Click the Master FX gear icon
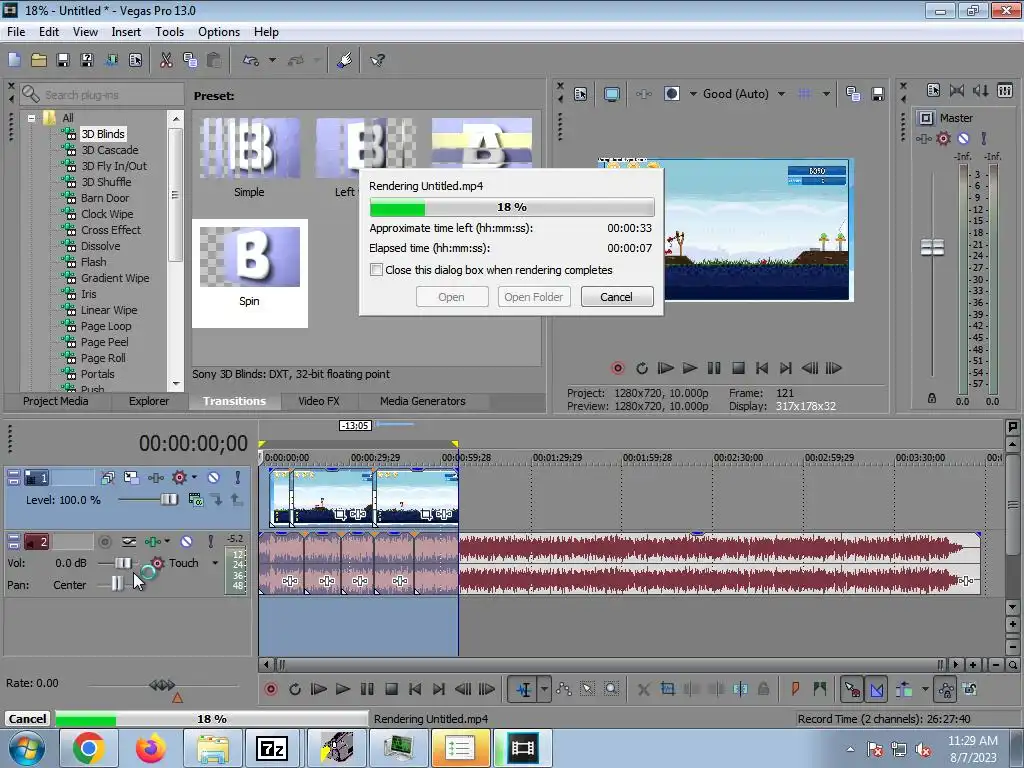 click(x=943, y=138)
